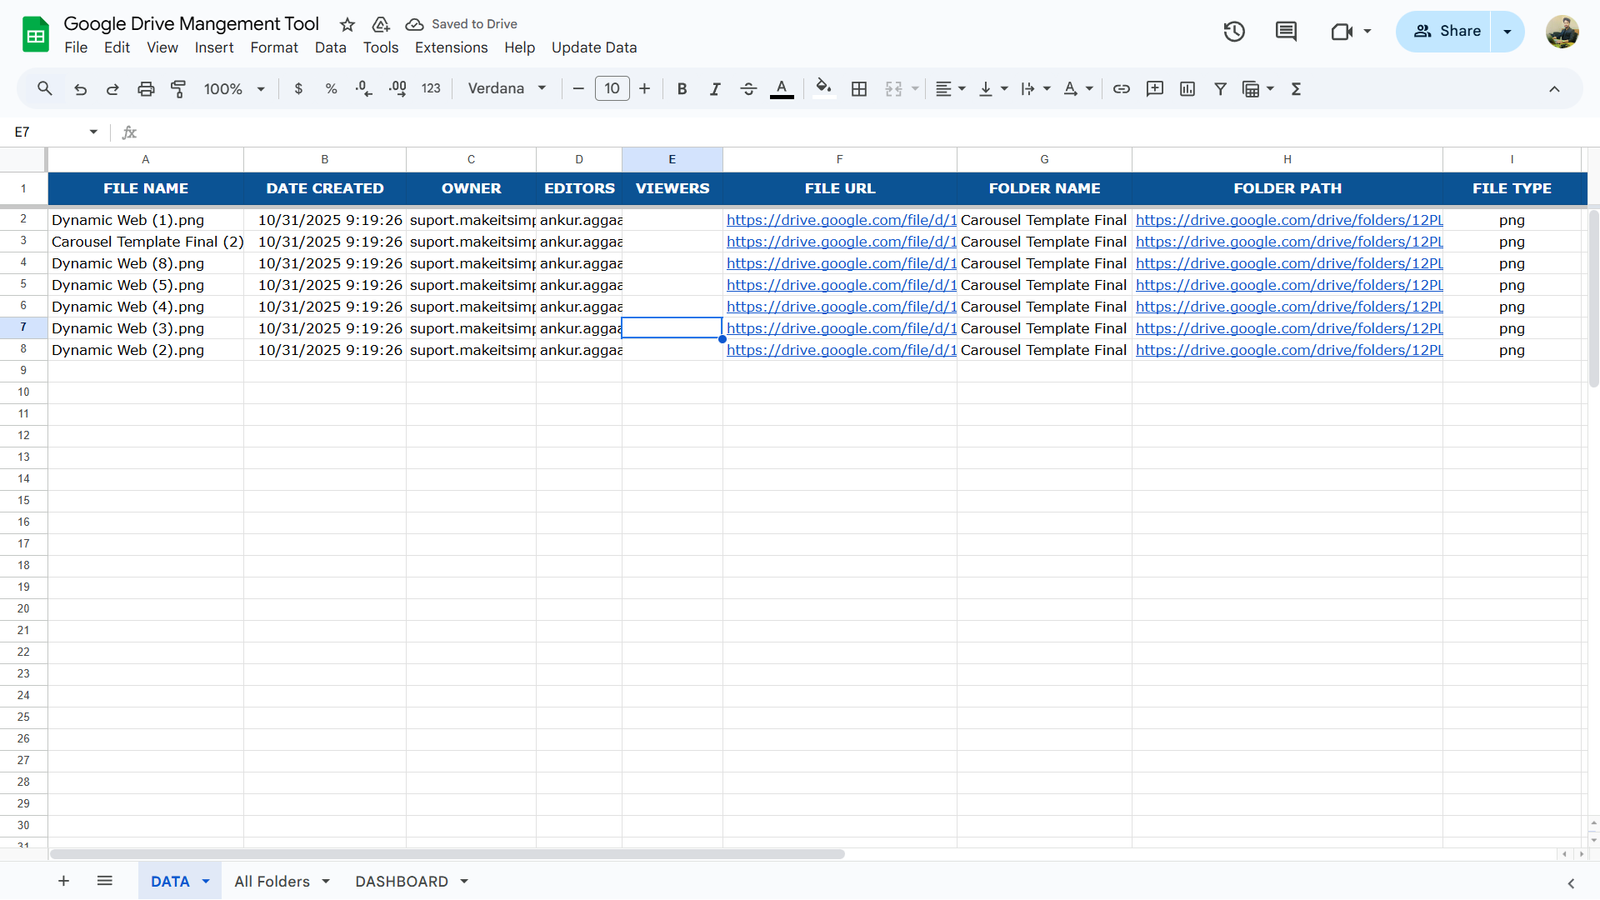Image resolution: width=1600 pixels, height=900 pixels.
Task: Click the insert chart icon
Action: 1187,89
